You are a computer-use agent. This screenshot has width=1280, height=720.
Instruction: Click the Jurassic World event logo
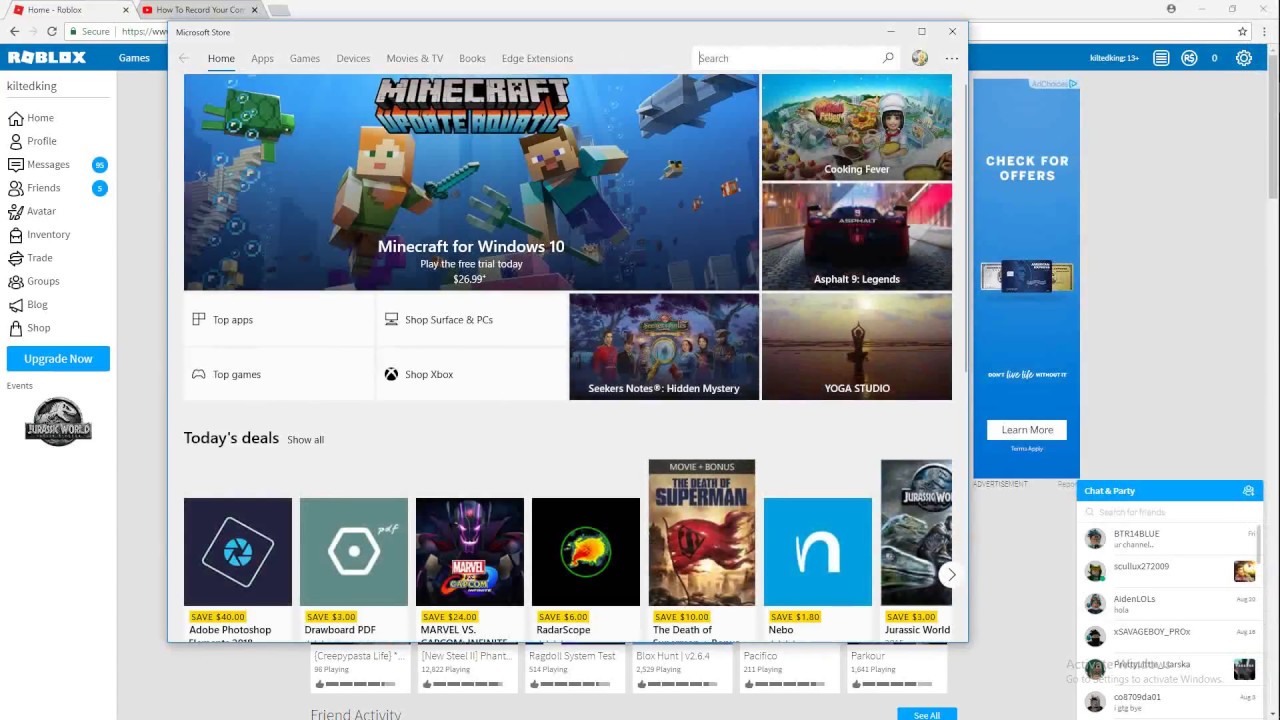pos(58,421)
